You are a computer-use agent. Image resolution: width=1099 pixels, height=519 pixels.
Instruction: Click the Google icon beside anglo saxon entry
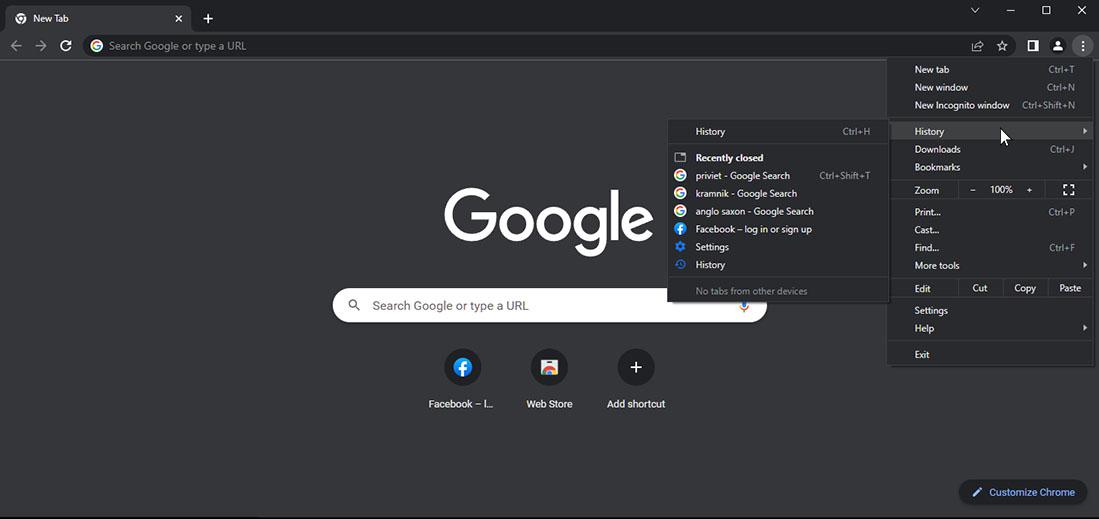[680, 211]
